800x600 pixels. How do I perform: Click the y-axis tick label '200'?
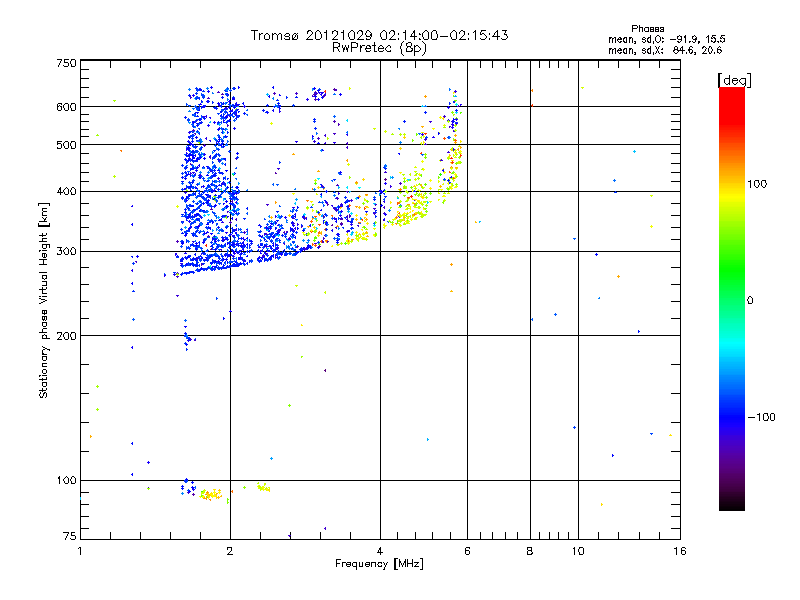(x=66, y=336)
